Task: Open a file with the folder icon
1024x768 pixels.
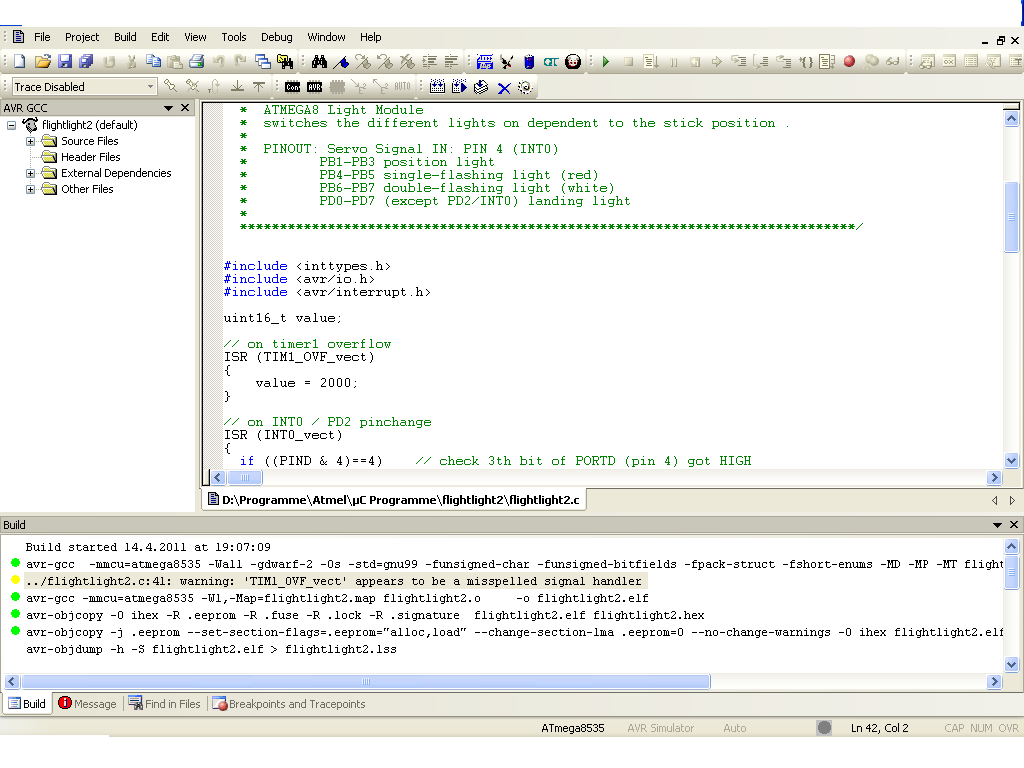Action: (42, 61)
